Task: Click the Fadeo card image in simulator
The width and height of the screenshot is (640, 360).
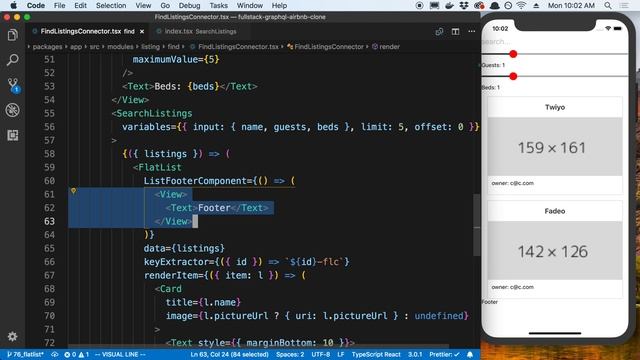Action: [x=555, y=251]
